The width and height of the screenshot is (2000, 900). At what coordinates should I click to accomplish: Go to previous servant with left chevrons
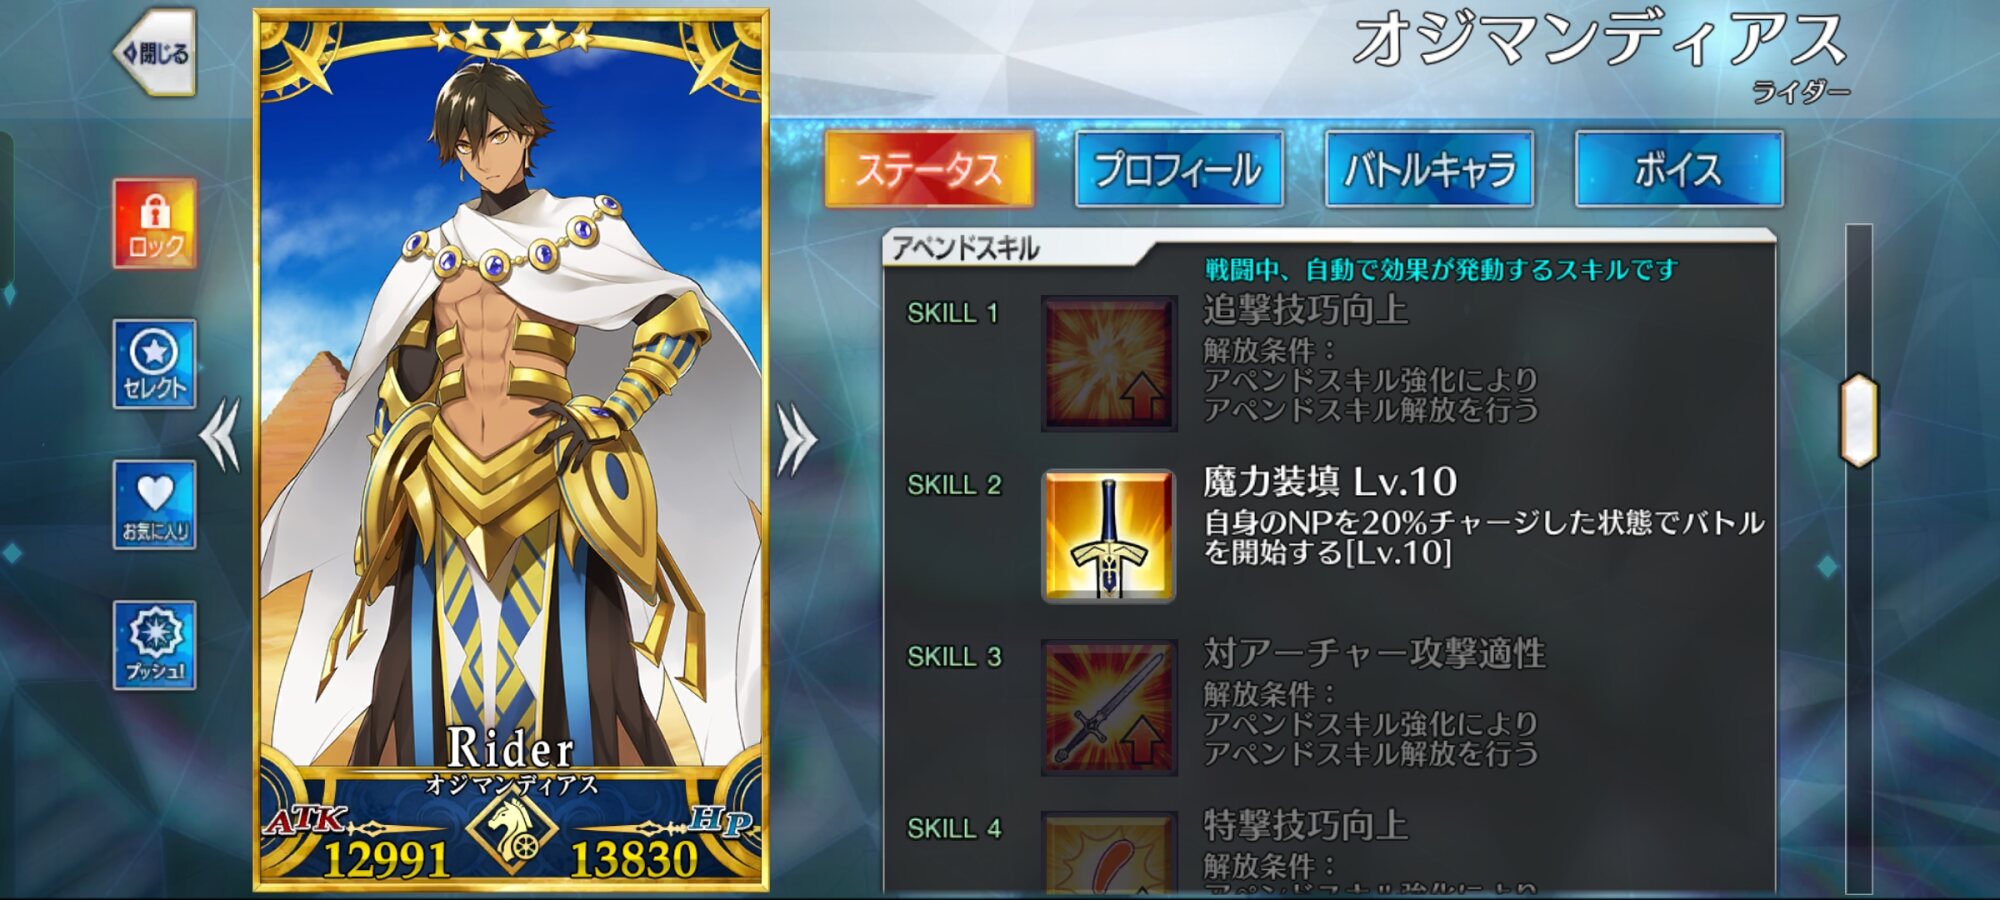pos(220,435)
